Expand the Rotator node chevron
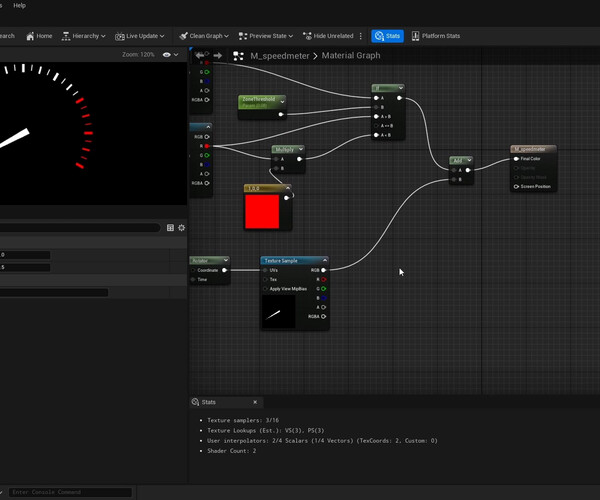 226,261
